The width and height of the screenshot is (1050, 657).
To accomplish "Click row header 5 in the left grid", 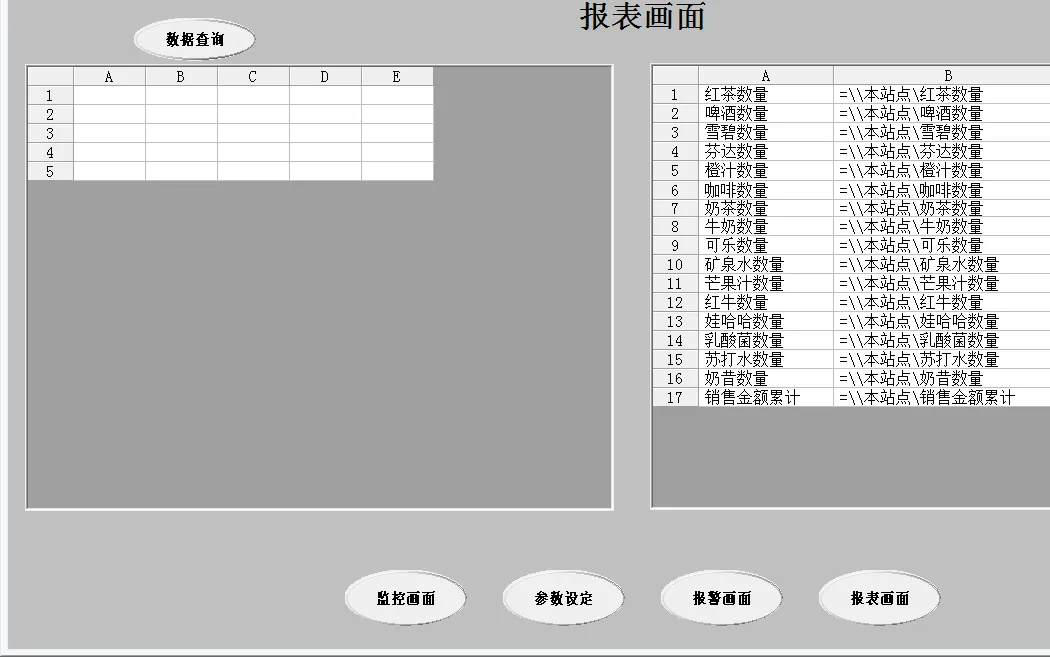I will pyautogui.click(x=48, y=171).
